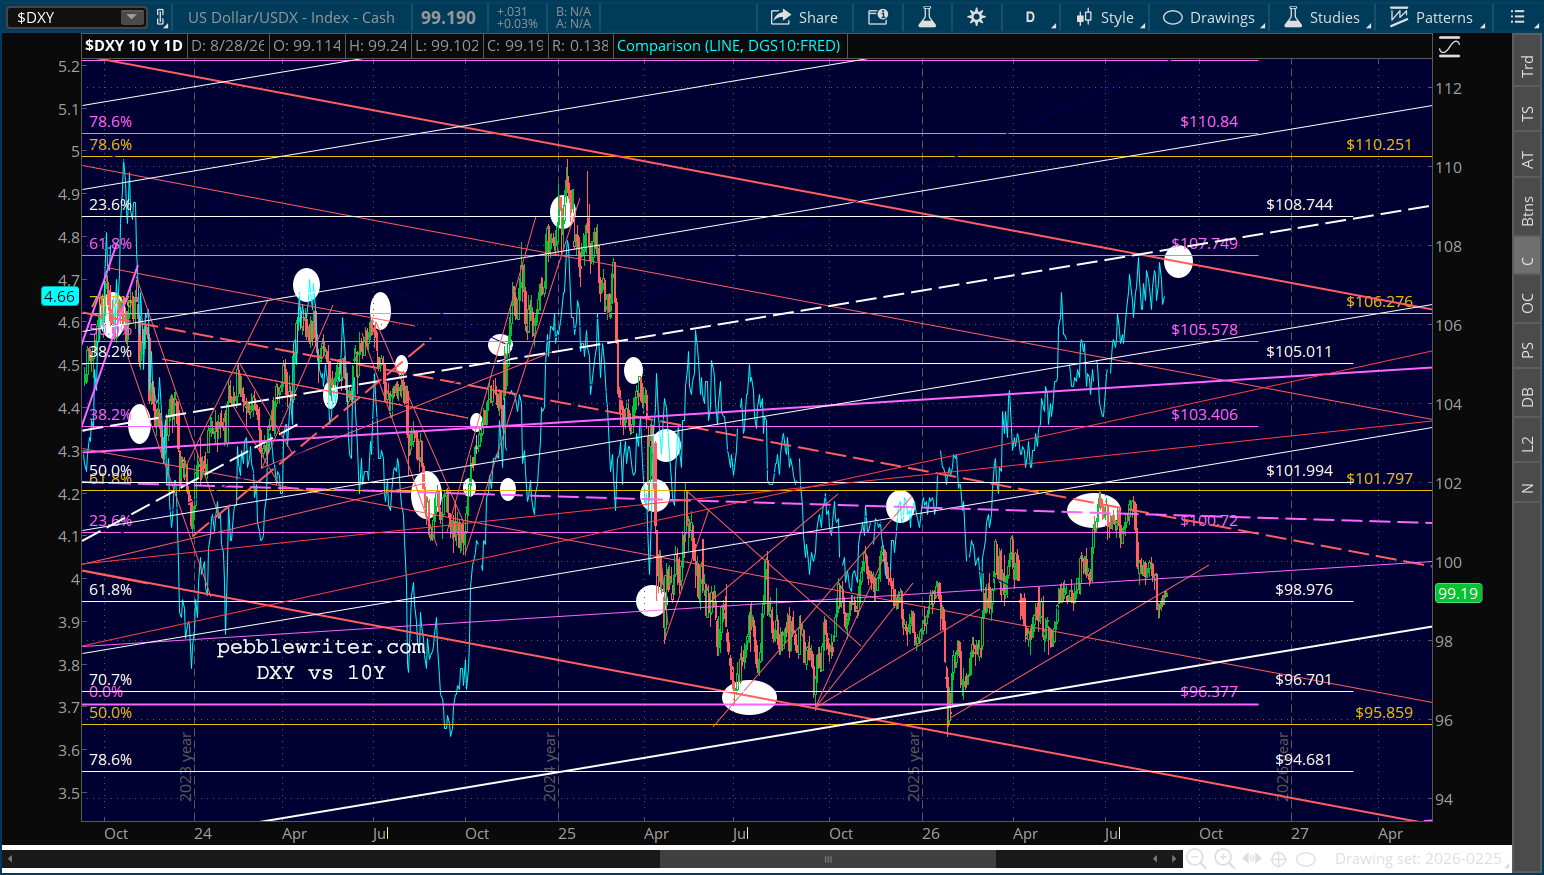This screenshot has height=875, width=1544.
Task: Click the $105.578 level label
Action: (1204, 330)
